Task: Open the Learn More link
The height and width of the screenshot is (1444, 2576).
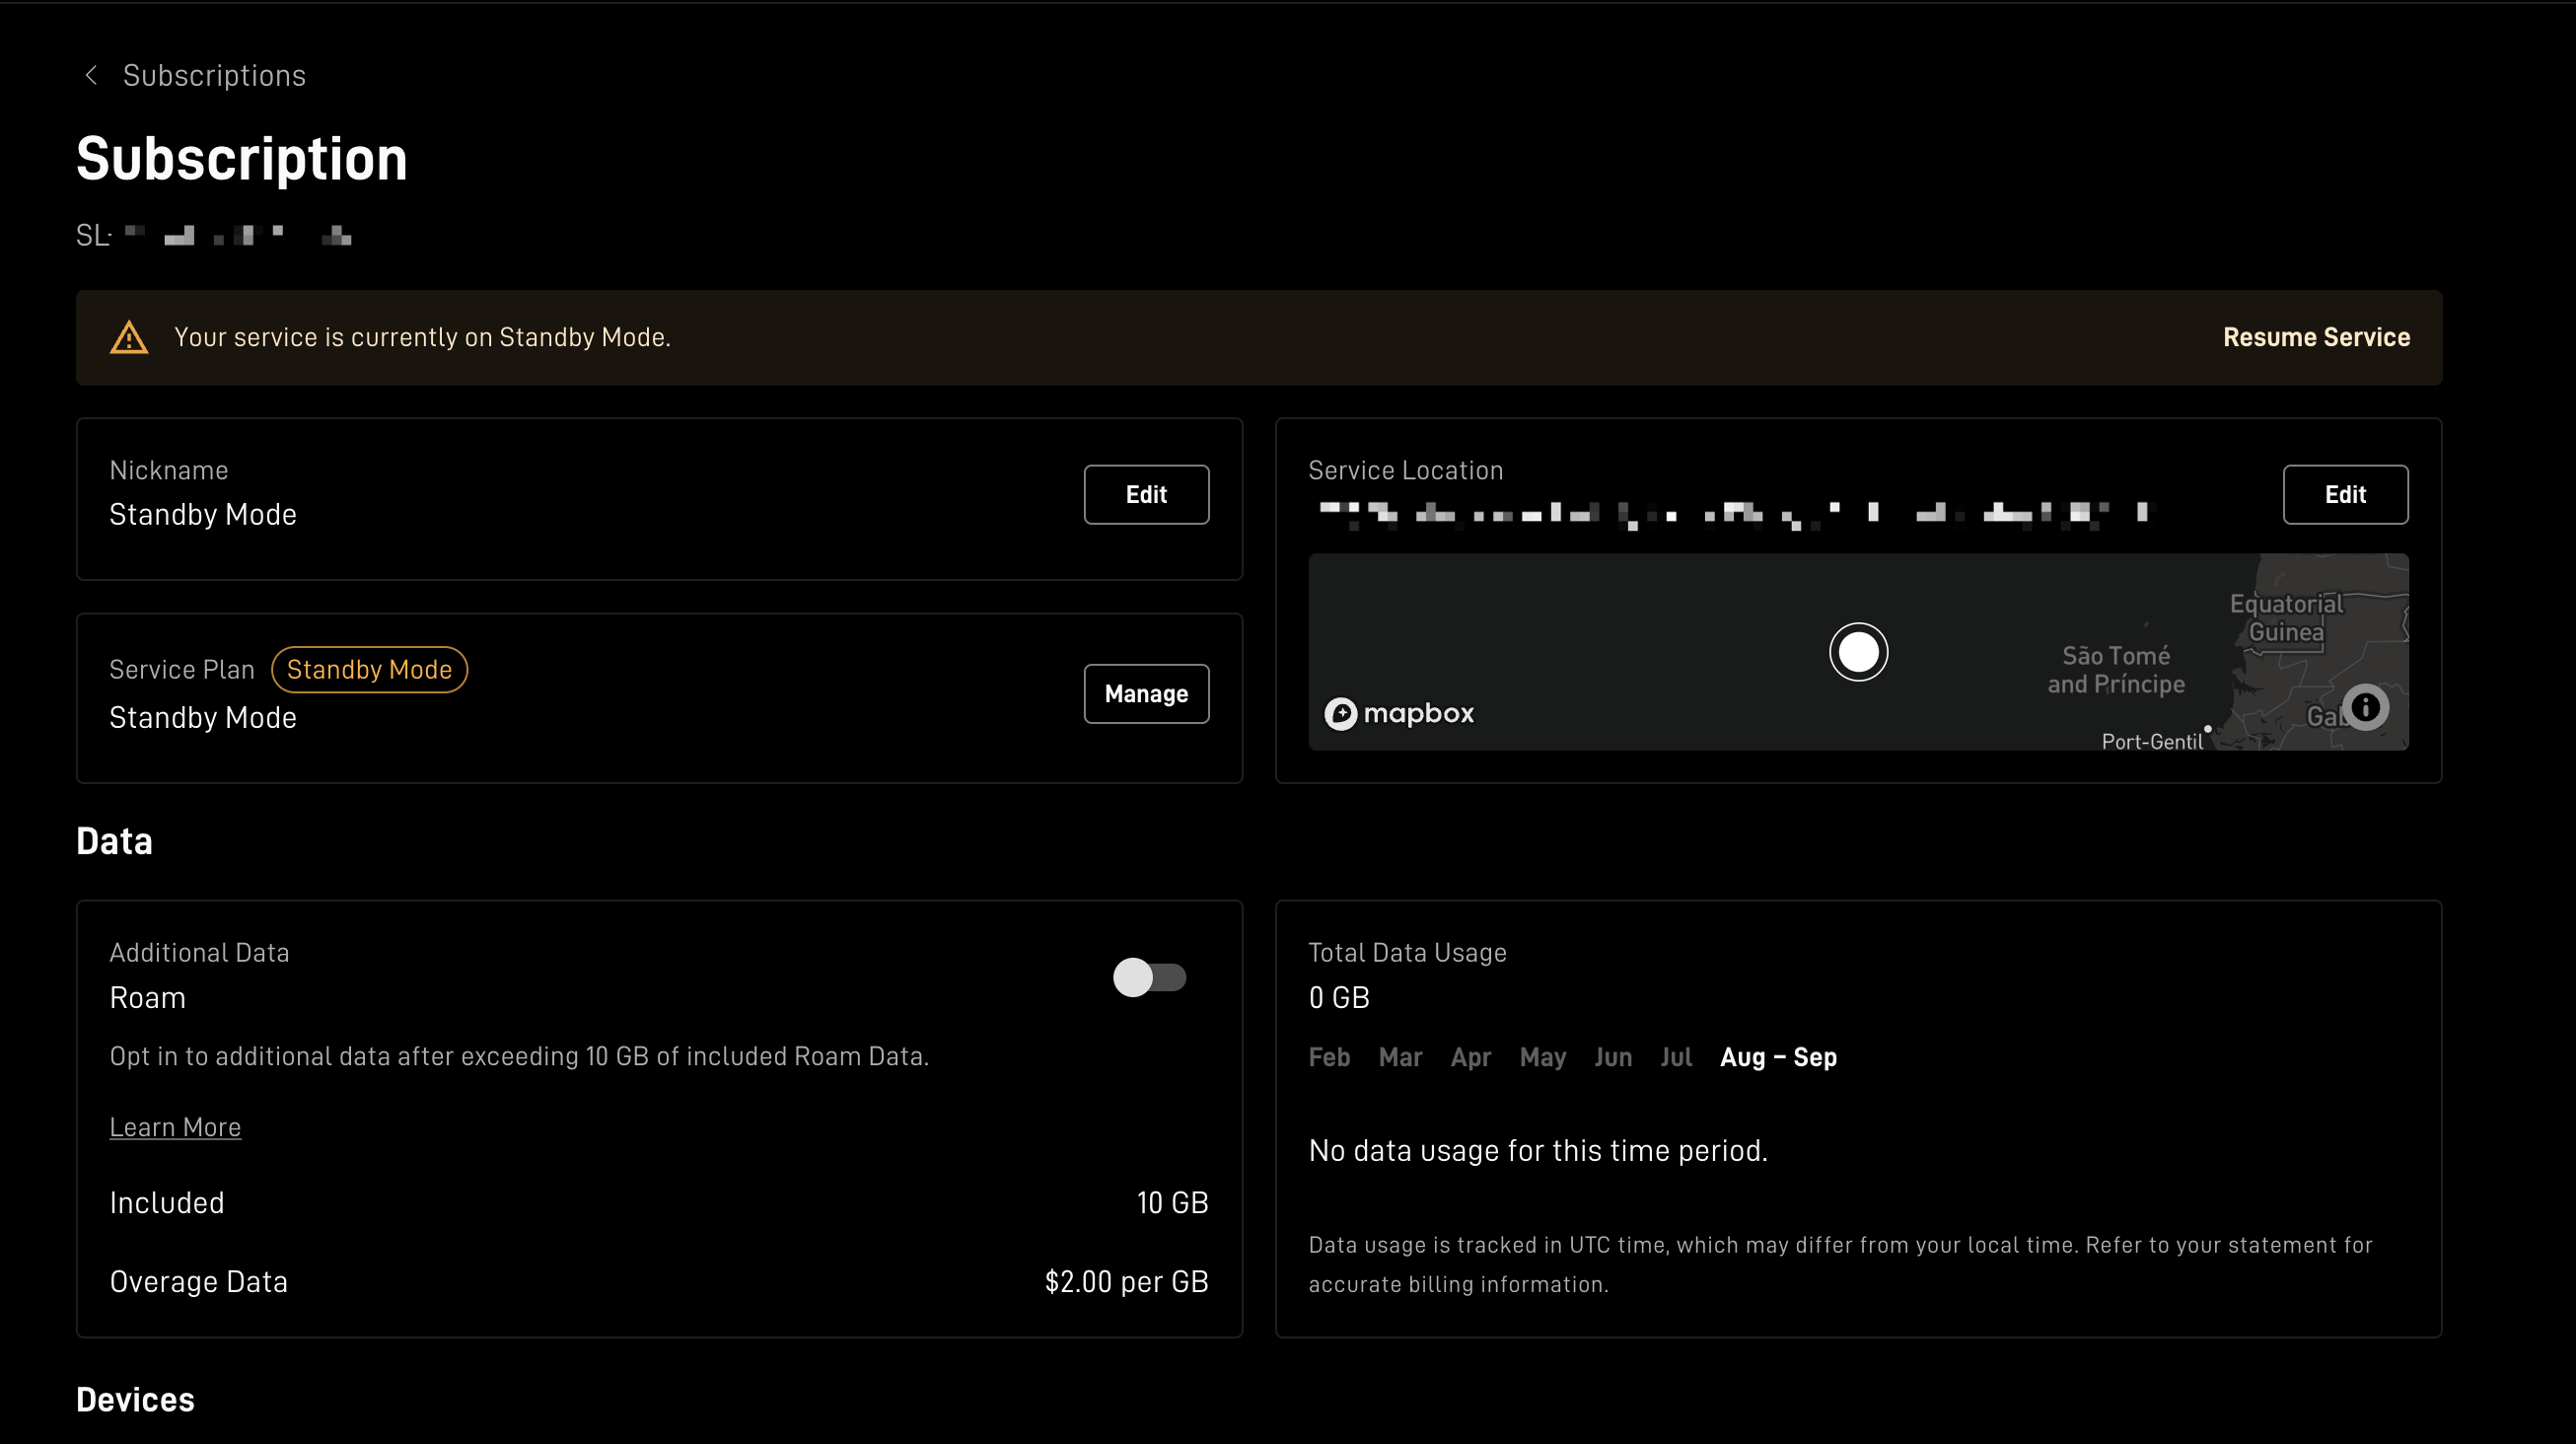Action: 175,1127
